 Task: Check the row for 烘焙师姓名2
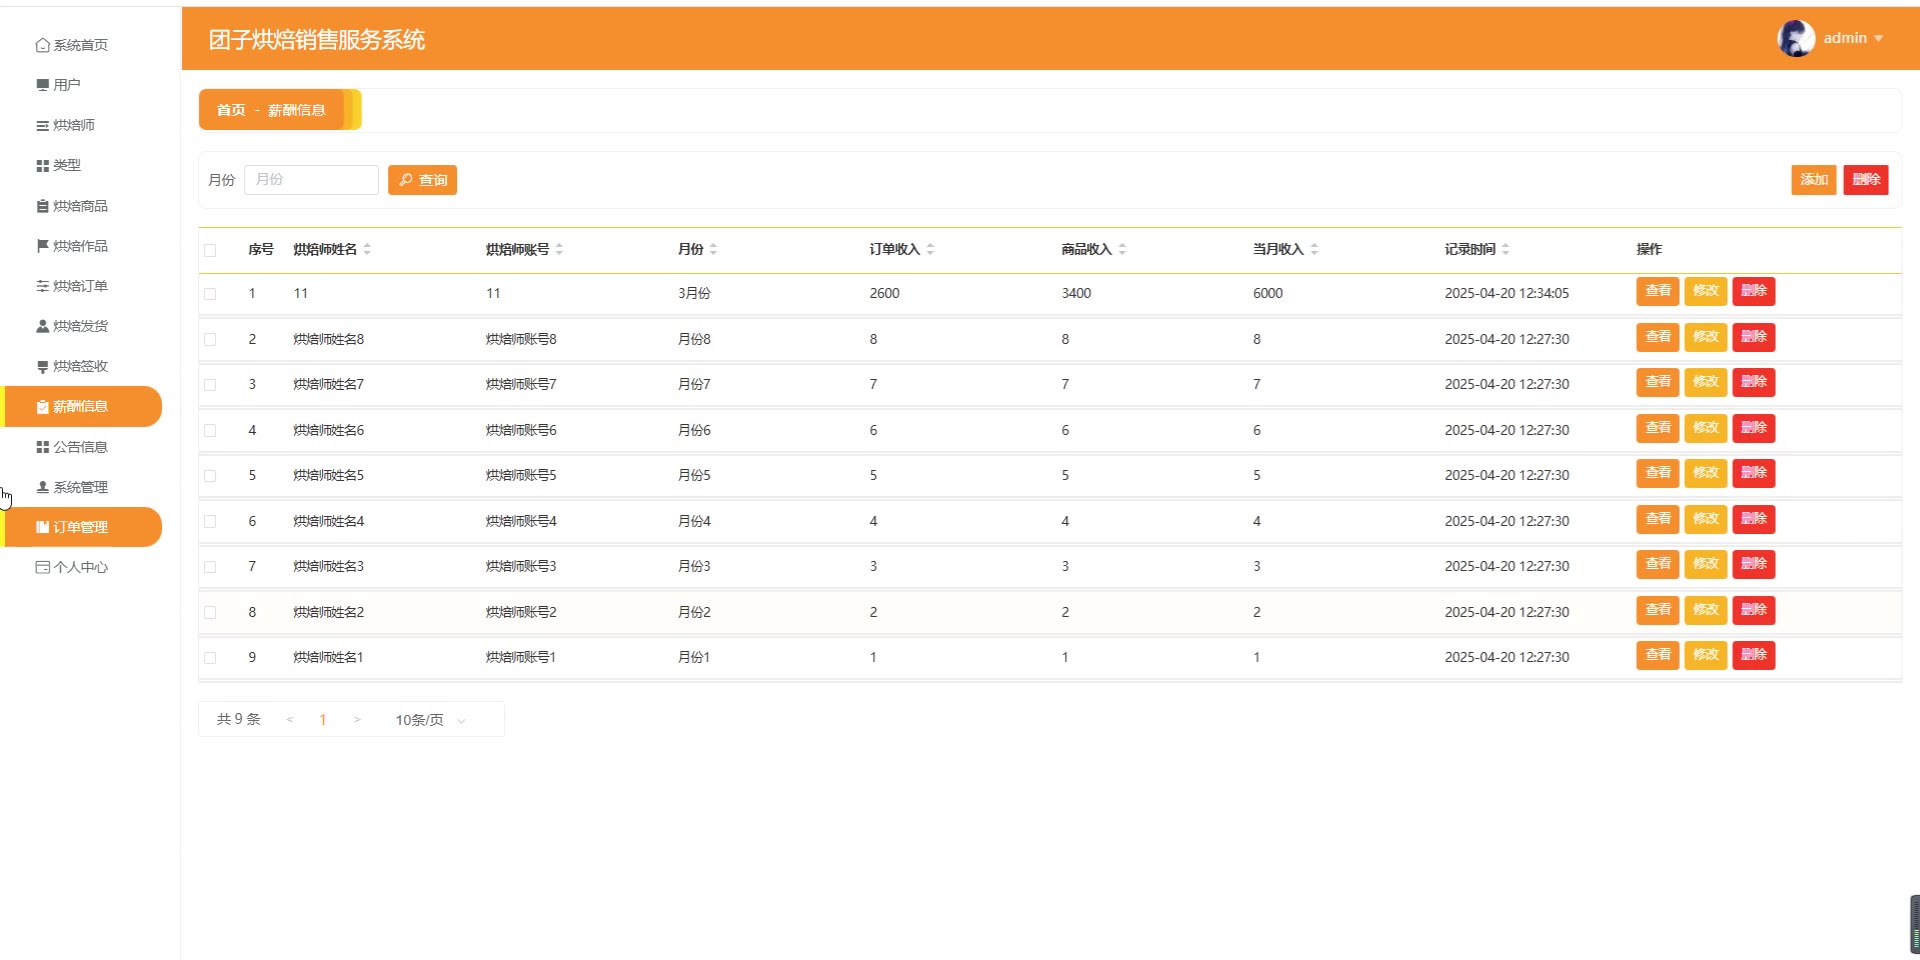pyautogui.click(x=210, y=613)
